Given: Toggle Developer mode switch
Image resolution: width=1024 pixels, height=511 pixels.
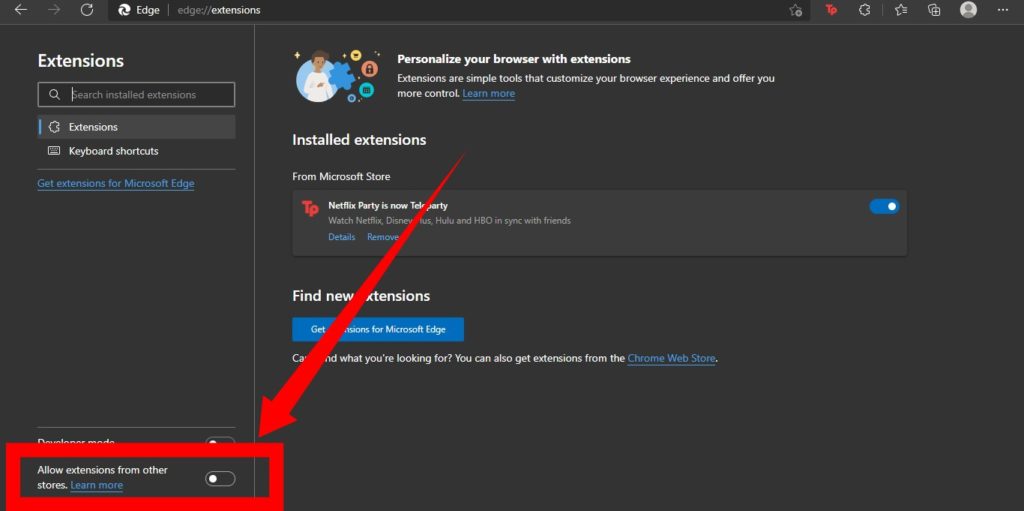Looking at the screenshot, I should coord(220,442).
